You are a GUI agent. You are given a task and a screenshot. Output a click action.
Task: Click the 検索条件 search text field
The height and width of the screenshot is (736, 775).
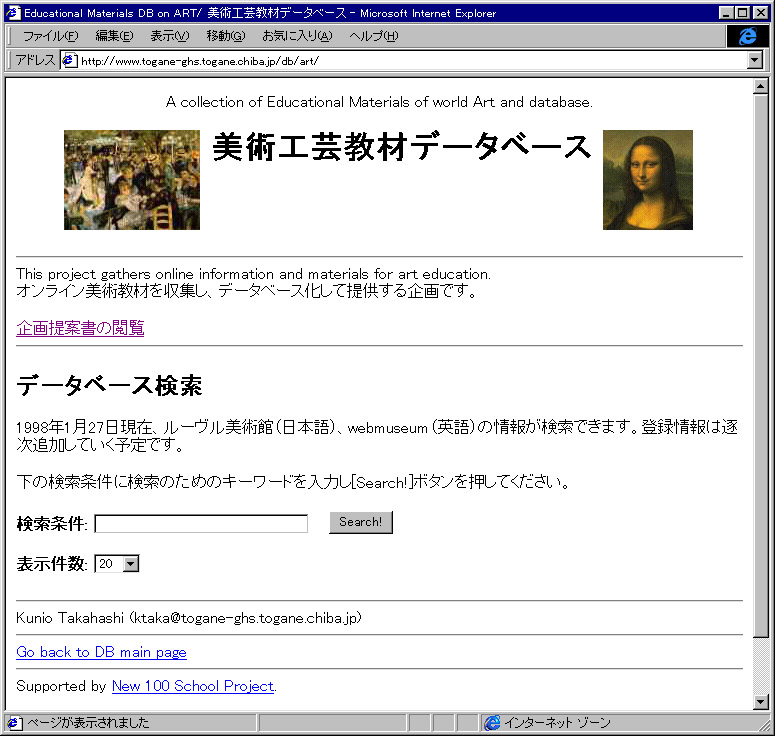pyautogui.click(x=201, y=523)
